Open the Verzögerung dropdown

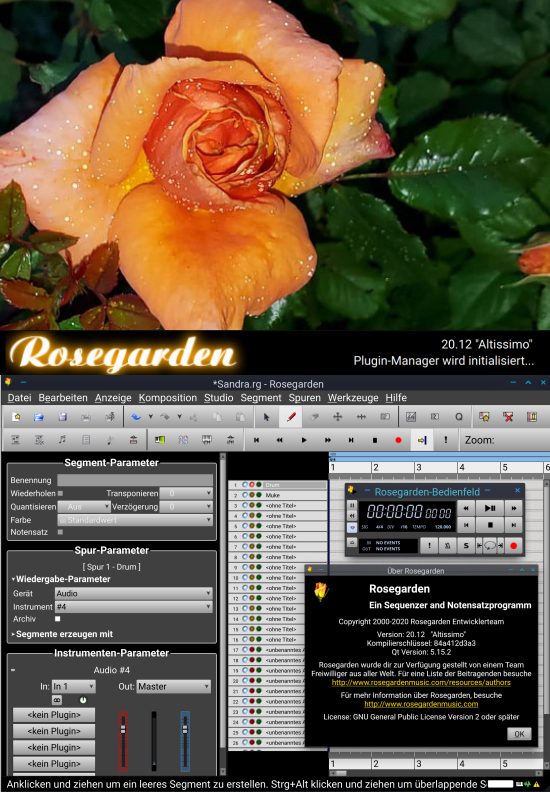[x=186, y=506]
